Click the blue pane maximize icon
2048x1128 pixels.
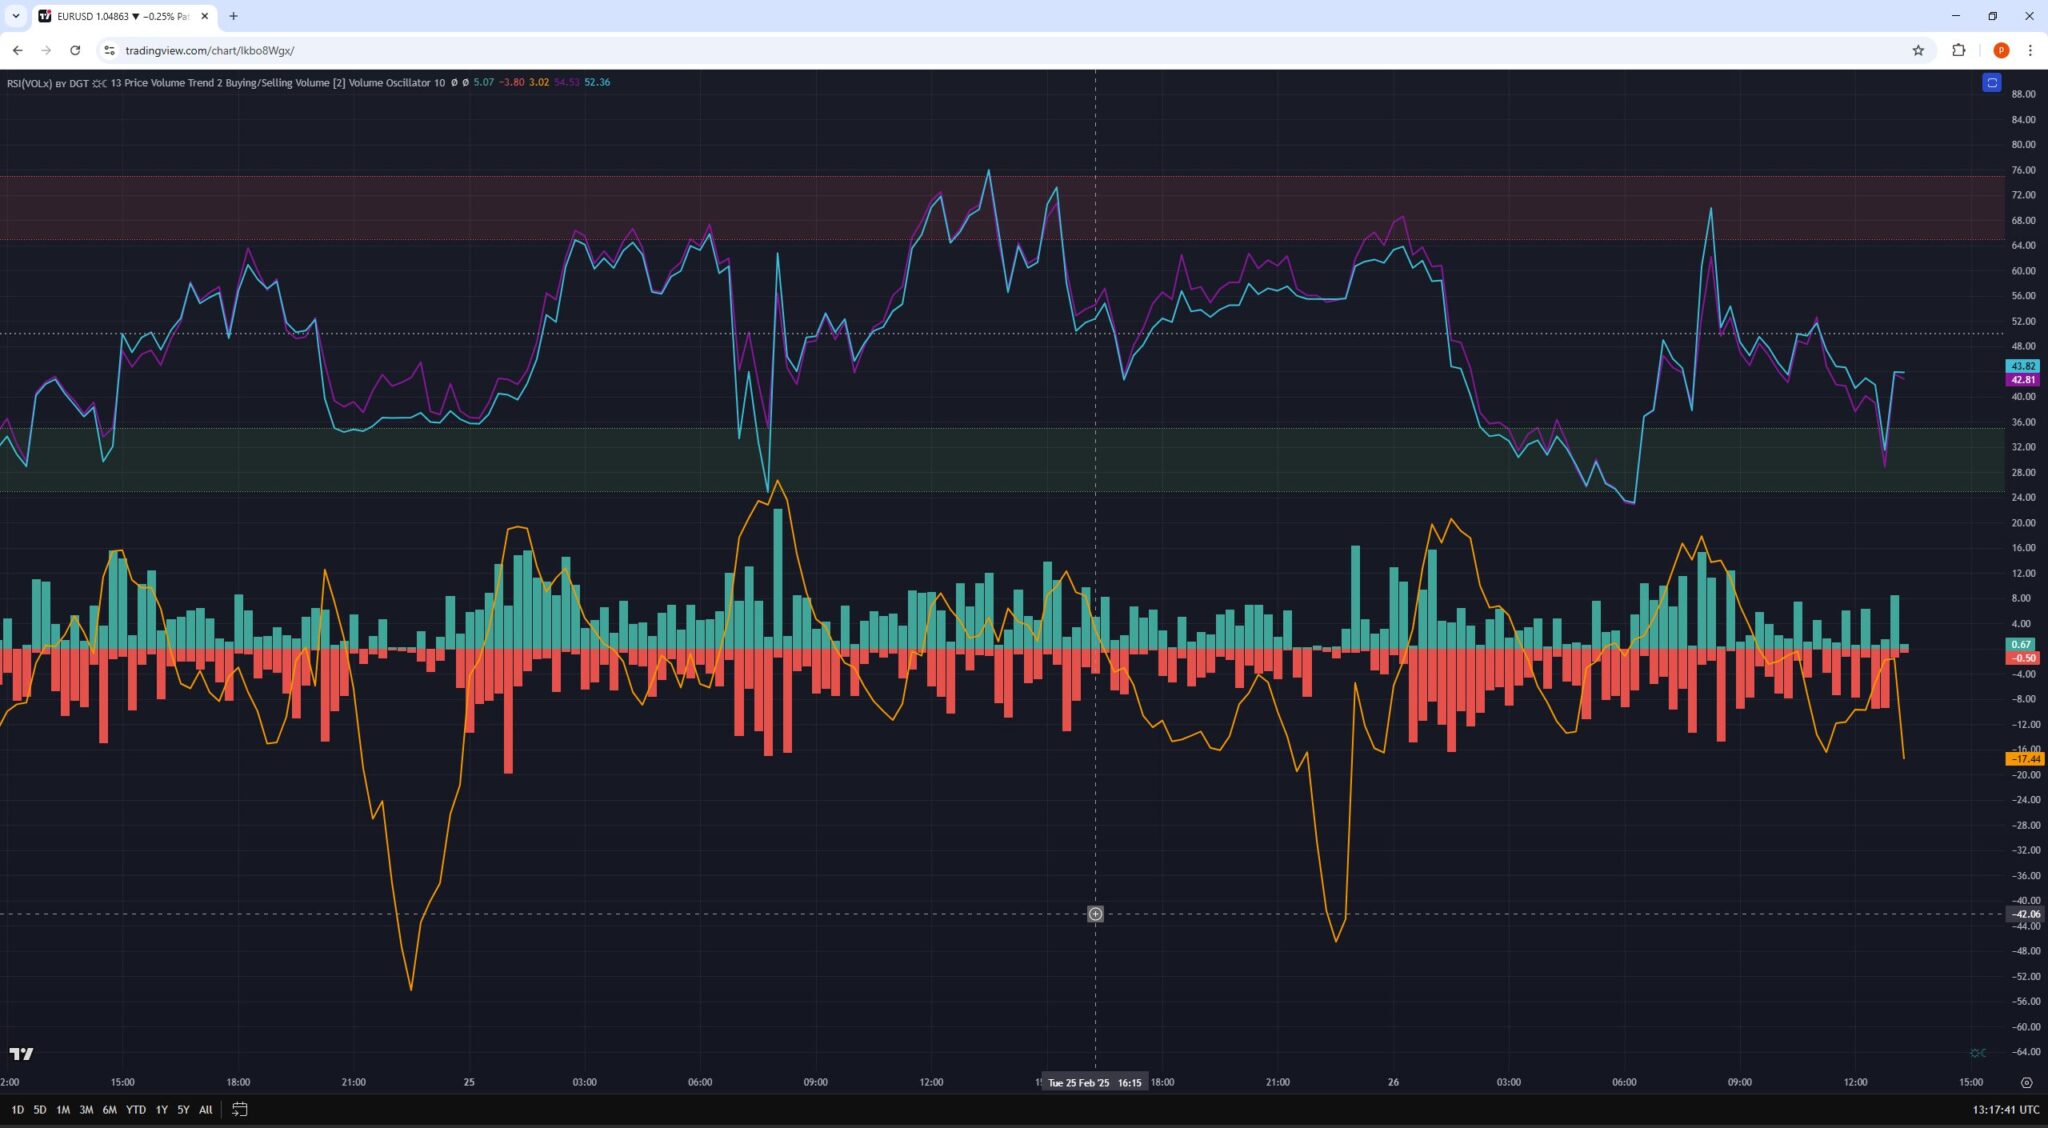pyautogui.click(x=1991, y=83)
